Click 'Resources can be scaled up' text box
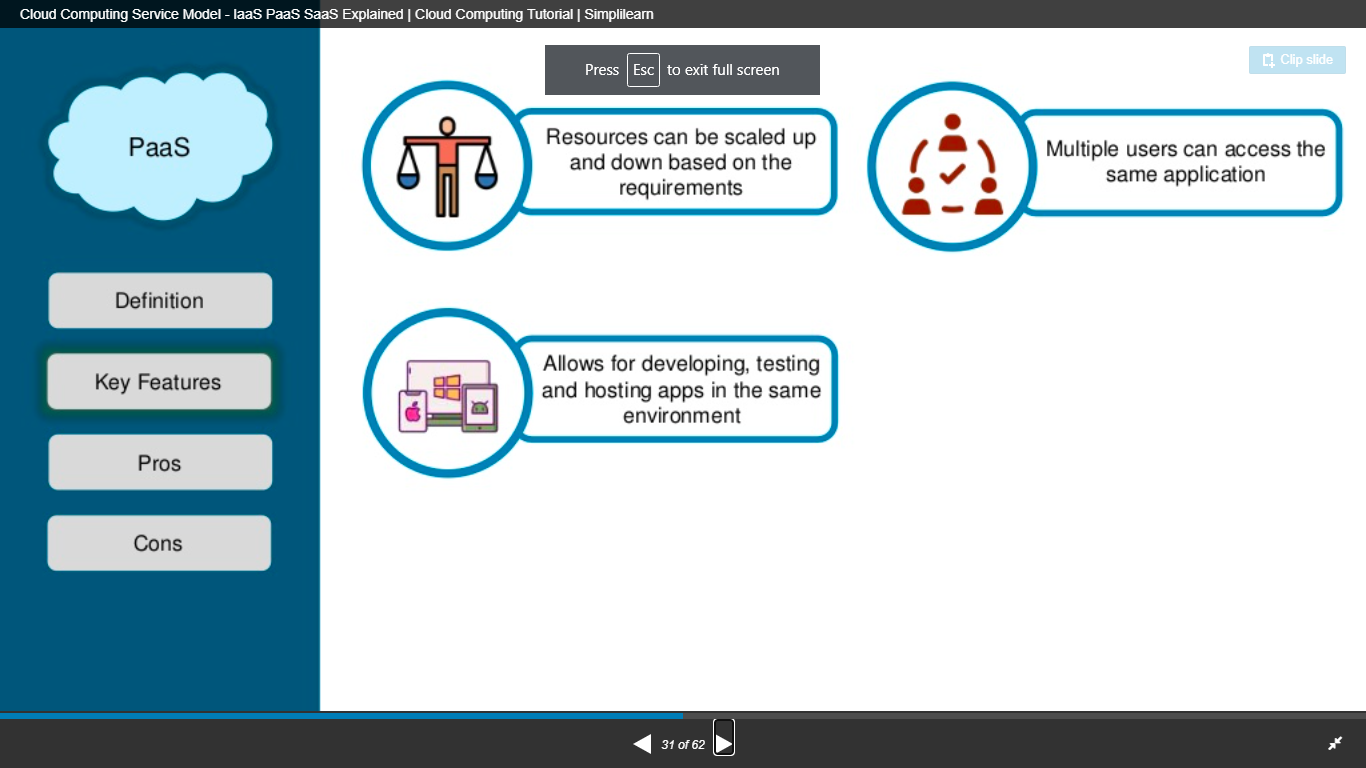The image size is (1366, 768). [x=675, y=162]
